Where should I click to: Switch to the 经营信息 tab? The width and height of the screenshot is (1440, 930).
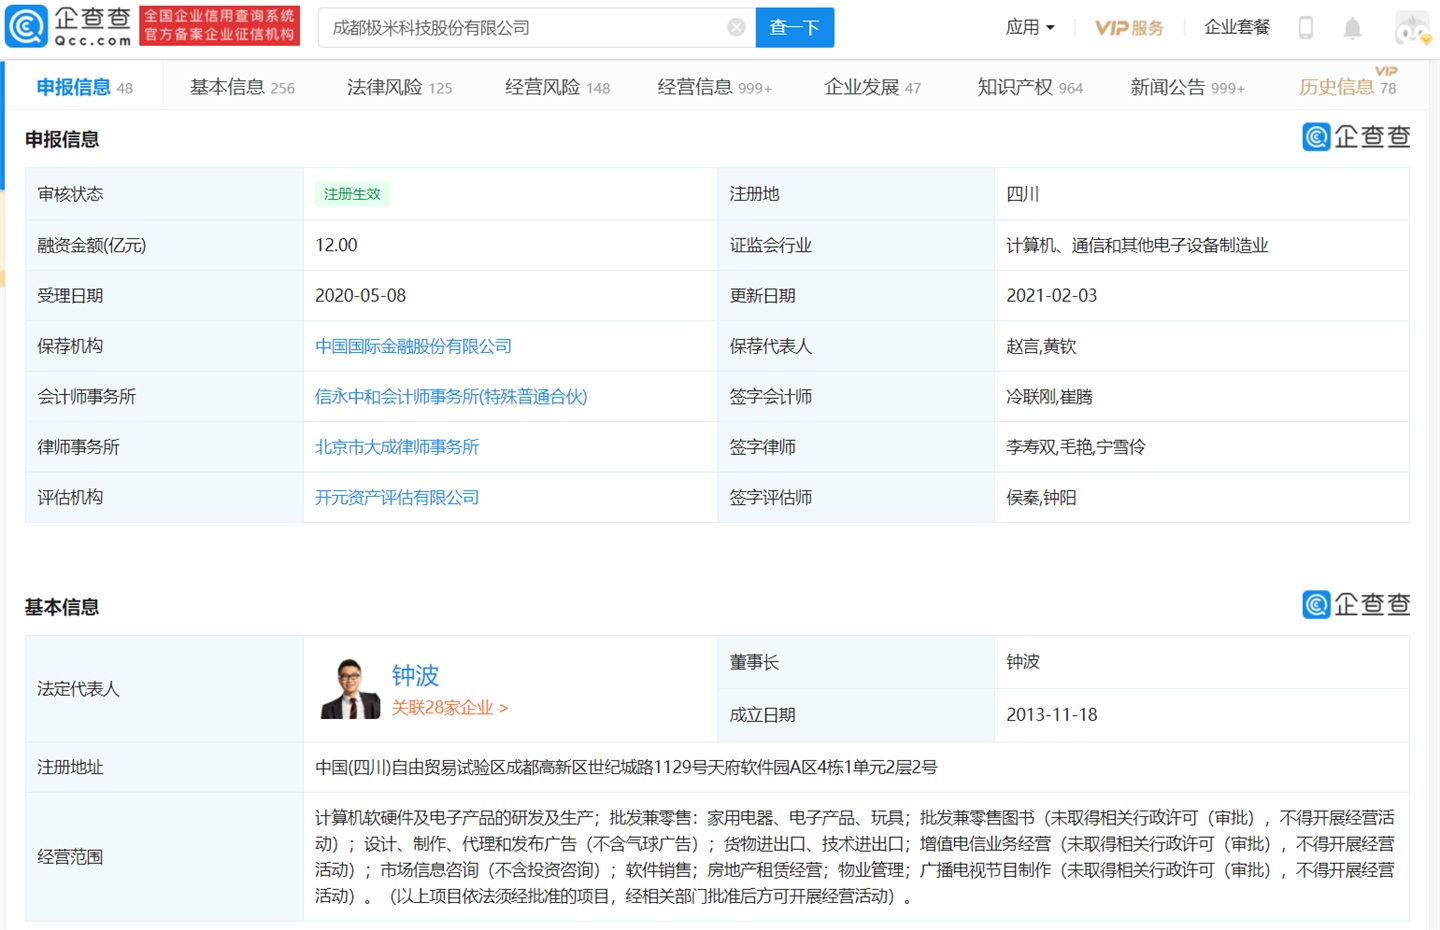(x=714, y=87)
